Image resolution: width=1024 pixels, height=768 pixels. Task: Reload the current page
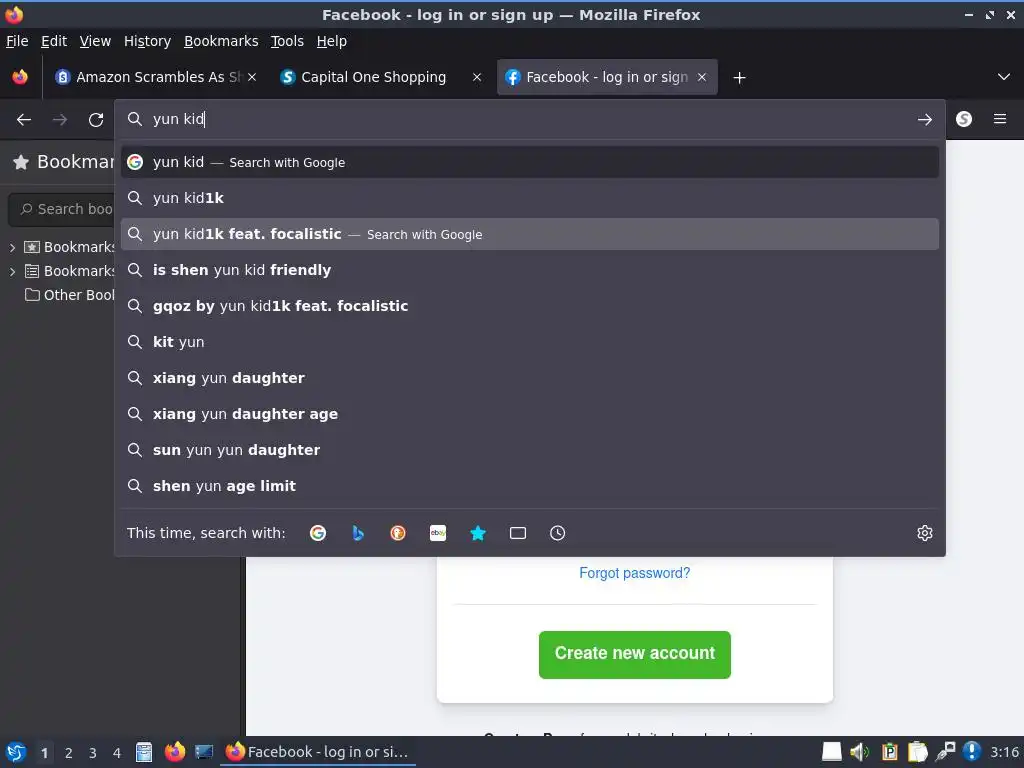(x=96, y=120)
